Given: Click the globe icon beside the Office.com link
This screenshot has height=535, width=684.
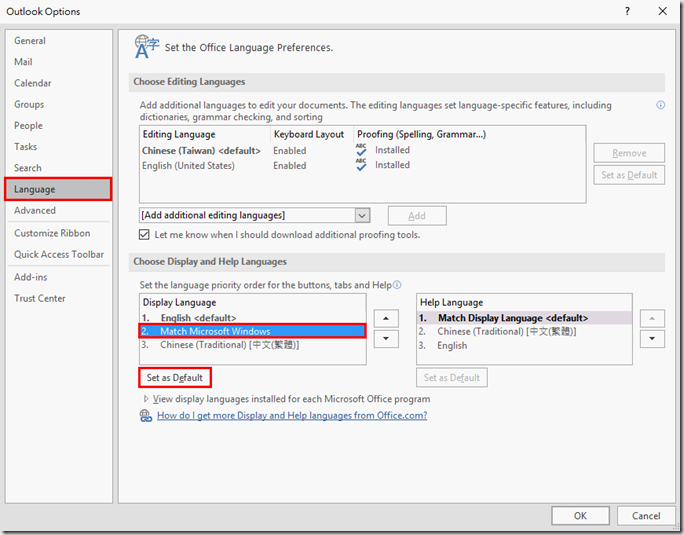Looking at the screenshot, I should [x=147, y=416].
